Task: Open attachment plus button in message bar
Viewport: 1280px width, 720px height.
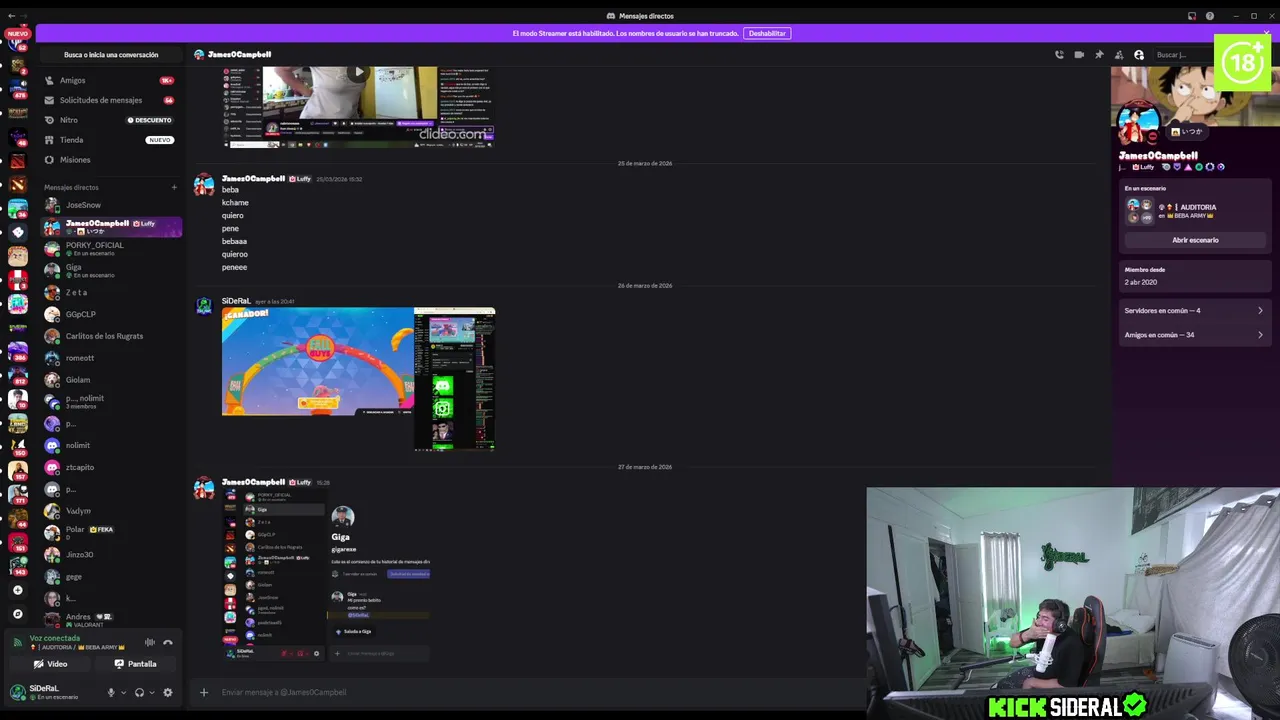Action: (204, 692)
